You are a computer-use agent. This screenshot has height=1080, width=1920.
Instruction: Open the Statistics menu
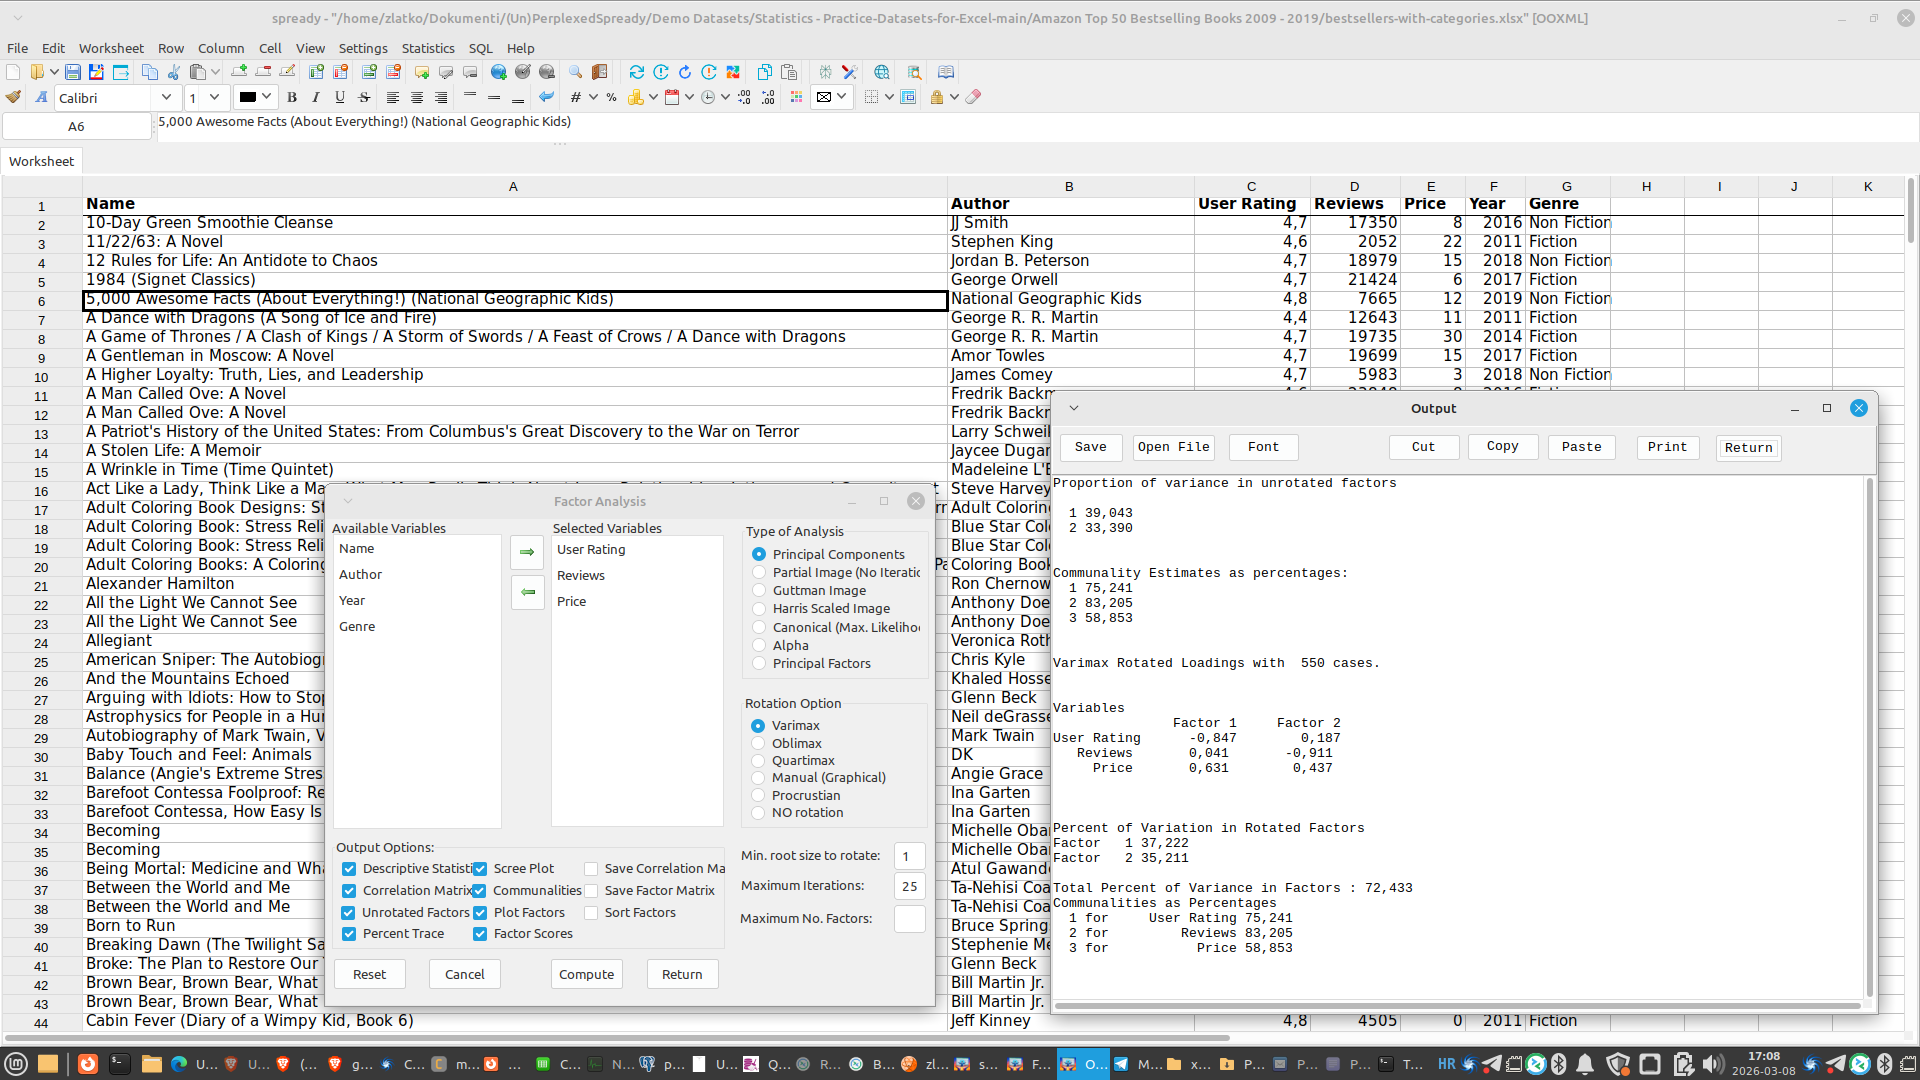click(428, 48)
